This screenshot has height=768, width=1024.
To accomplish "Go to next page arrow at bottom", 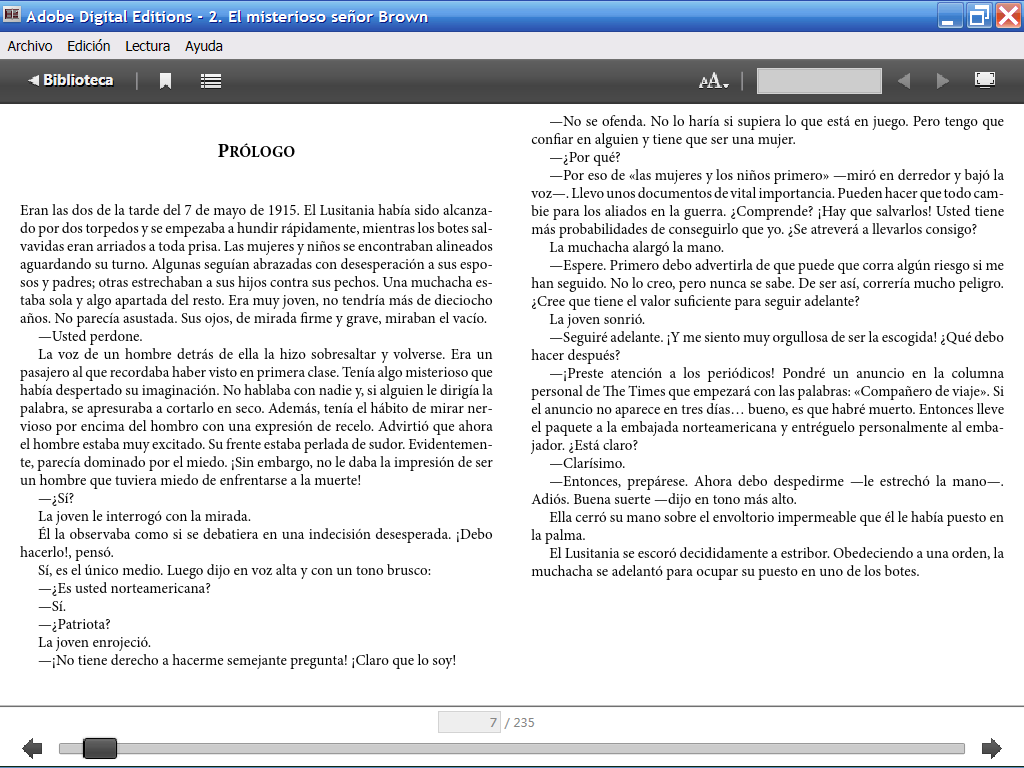I will [991, 748].
